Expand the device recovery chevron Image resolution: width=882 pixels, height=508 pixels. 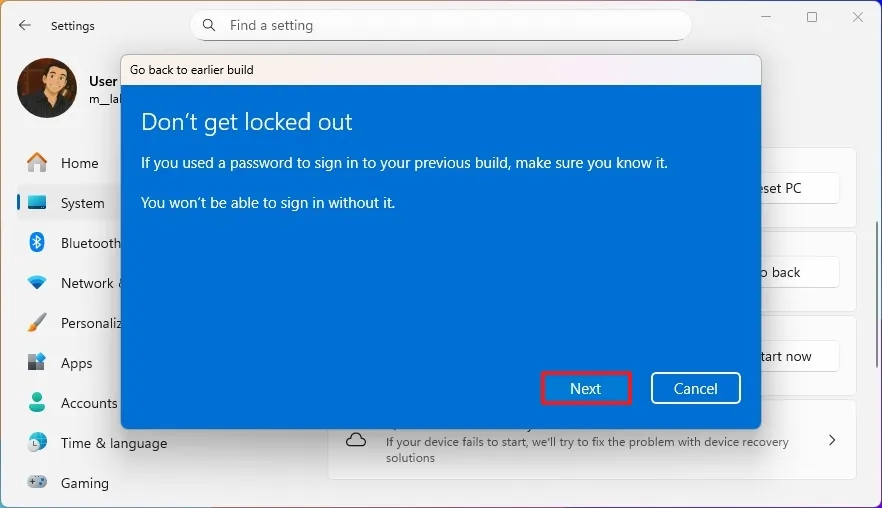pos(832,440)
